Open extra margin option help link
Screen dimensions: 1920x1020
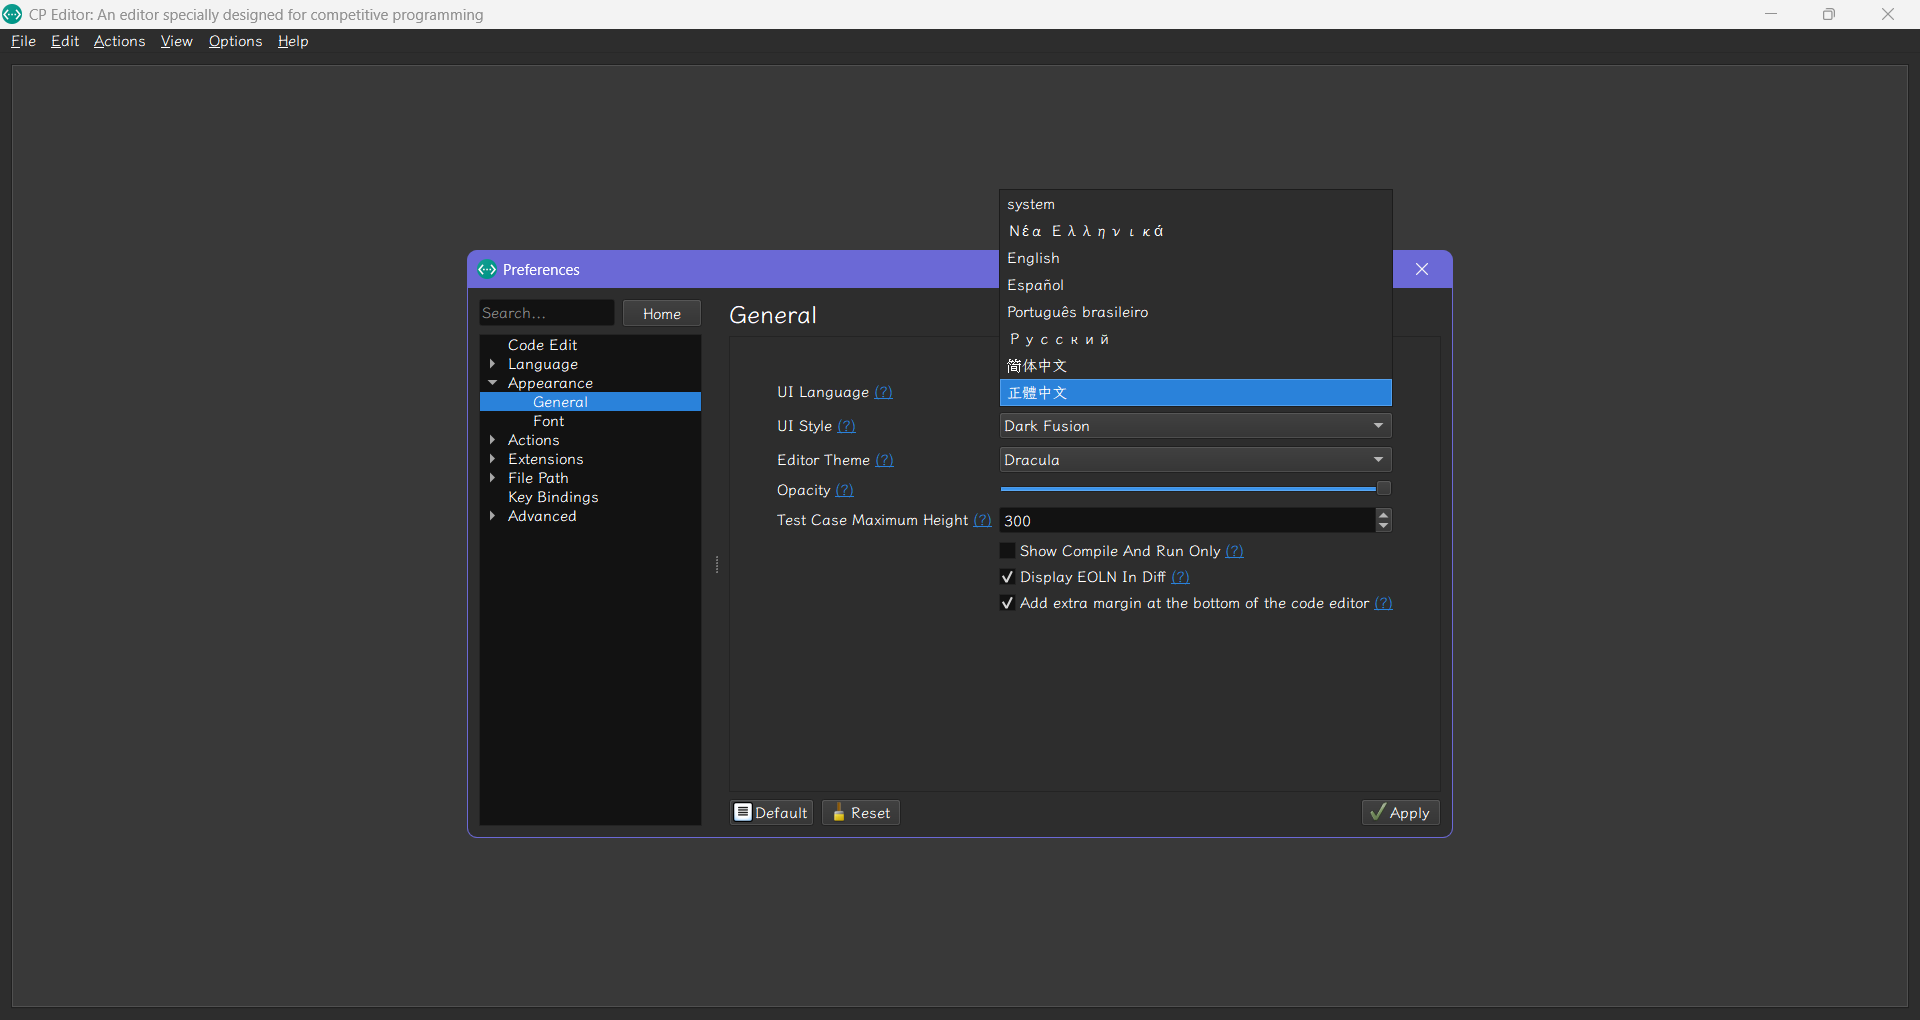[x=1384, y=603]
